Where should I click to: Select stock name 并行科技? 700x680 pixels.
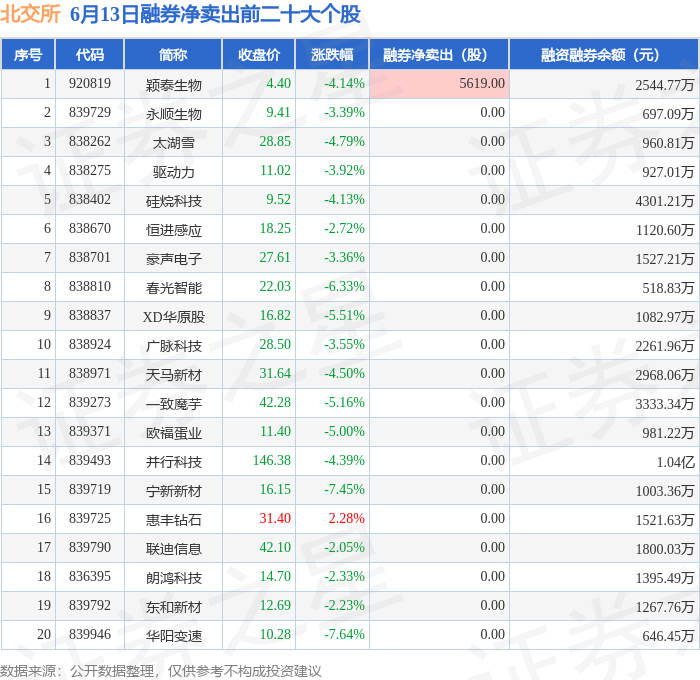pyautogui.click(x=174, y=462)
